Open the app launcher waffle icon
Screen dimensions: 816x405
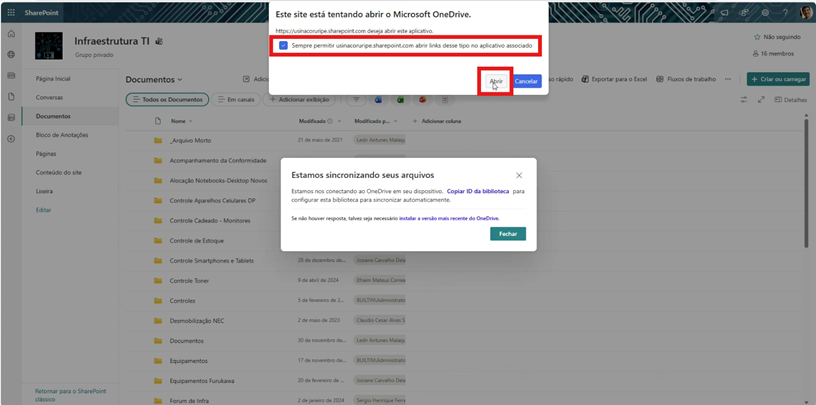(x=11, y=12)
